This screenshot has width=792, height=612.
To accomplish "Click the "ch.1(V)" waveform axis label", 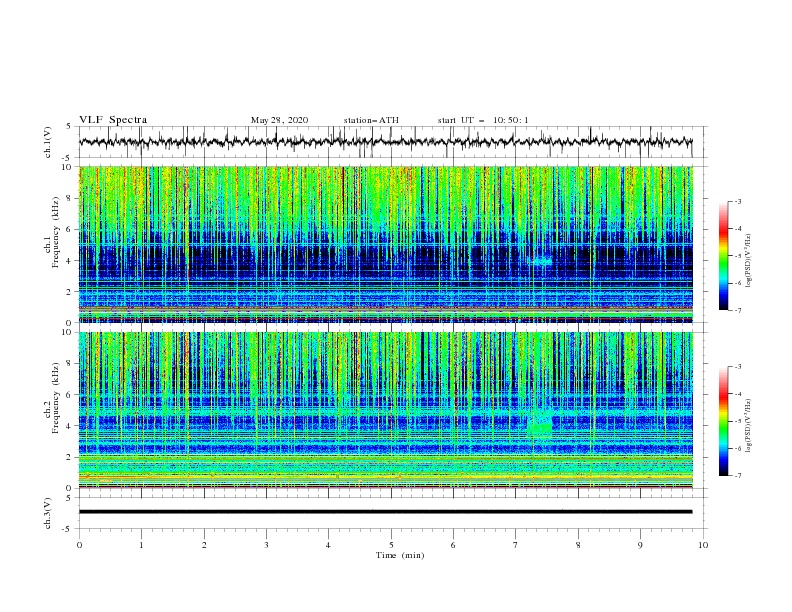I will pyautogui.click(x=48, y=142).
